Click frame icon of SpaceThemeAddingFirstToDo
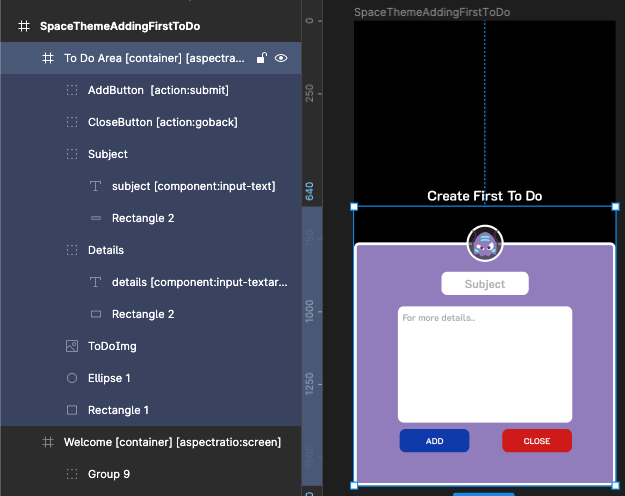Viewport: 625px width, 496px height. 24,26
